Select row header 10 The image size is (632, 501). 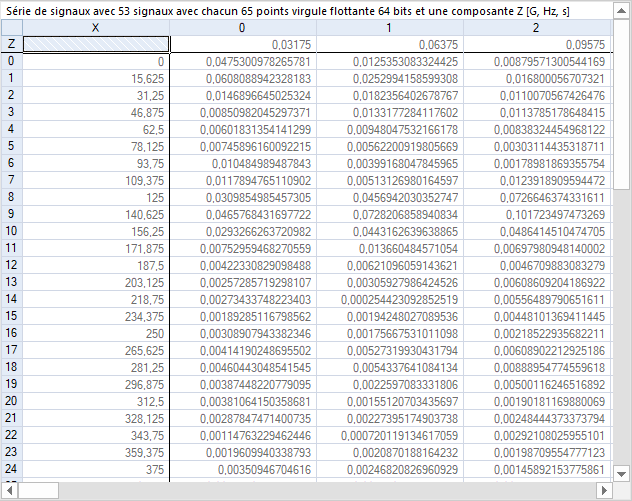[x=12, y=231]
